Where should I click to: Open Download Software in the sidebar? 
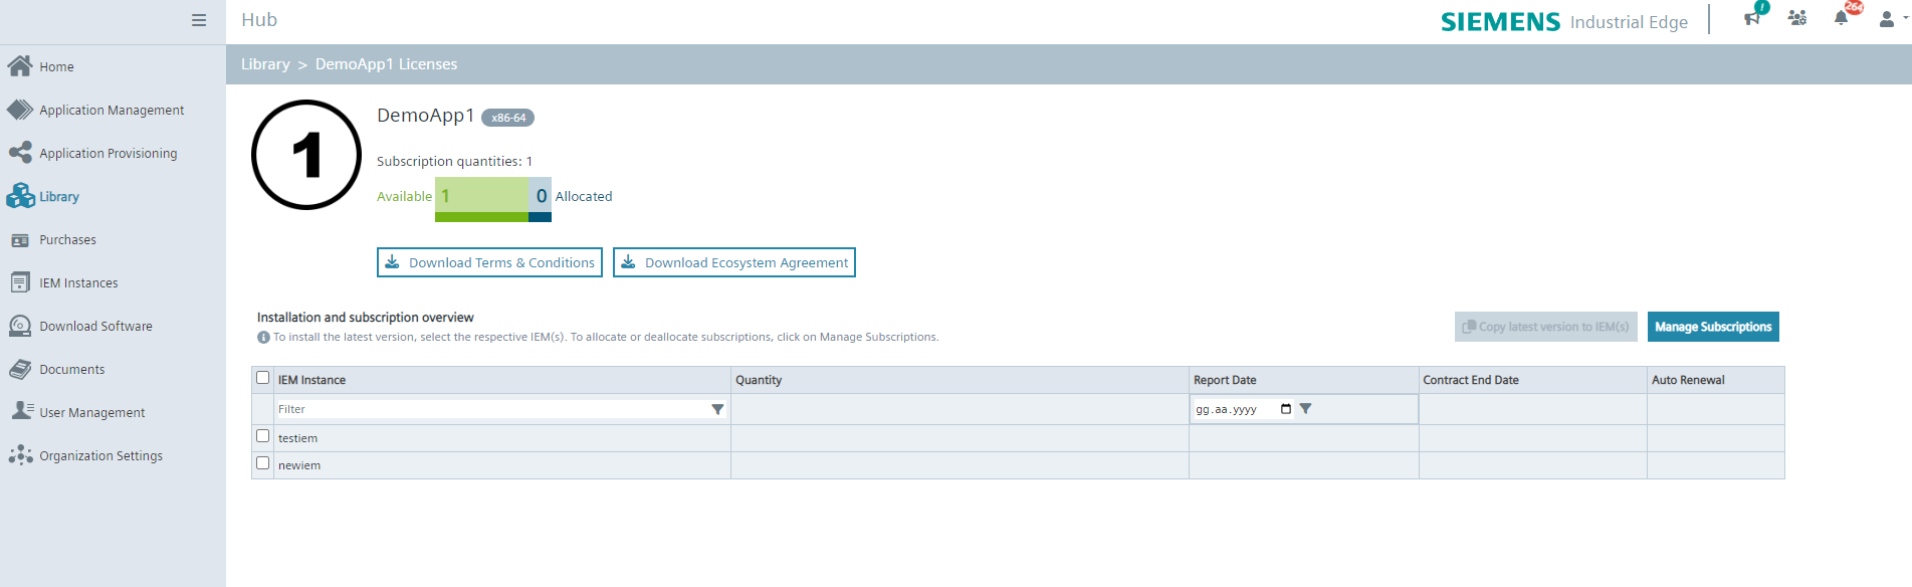point(95,326)
